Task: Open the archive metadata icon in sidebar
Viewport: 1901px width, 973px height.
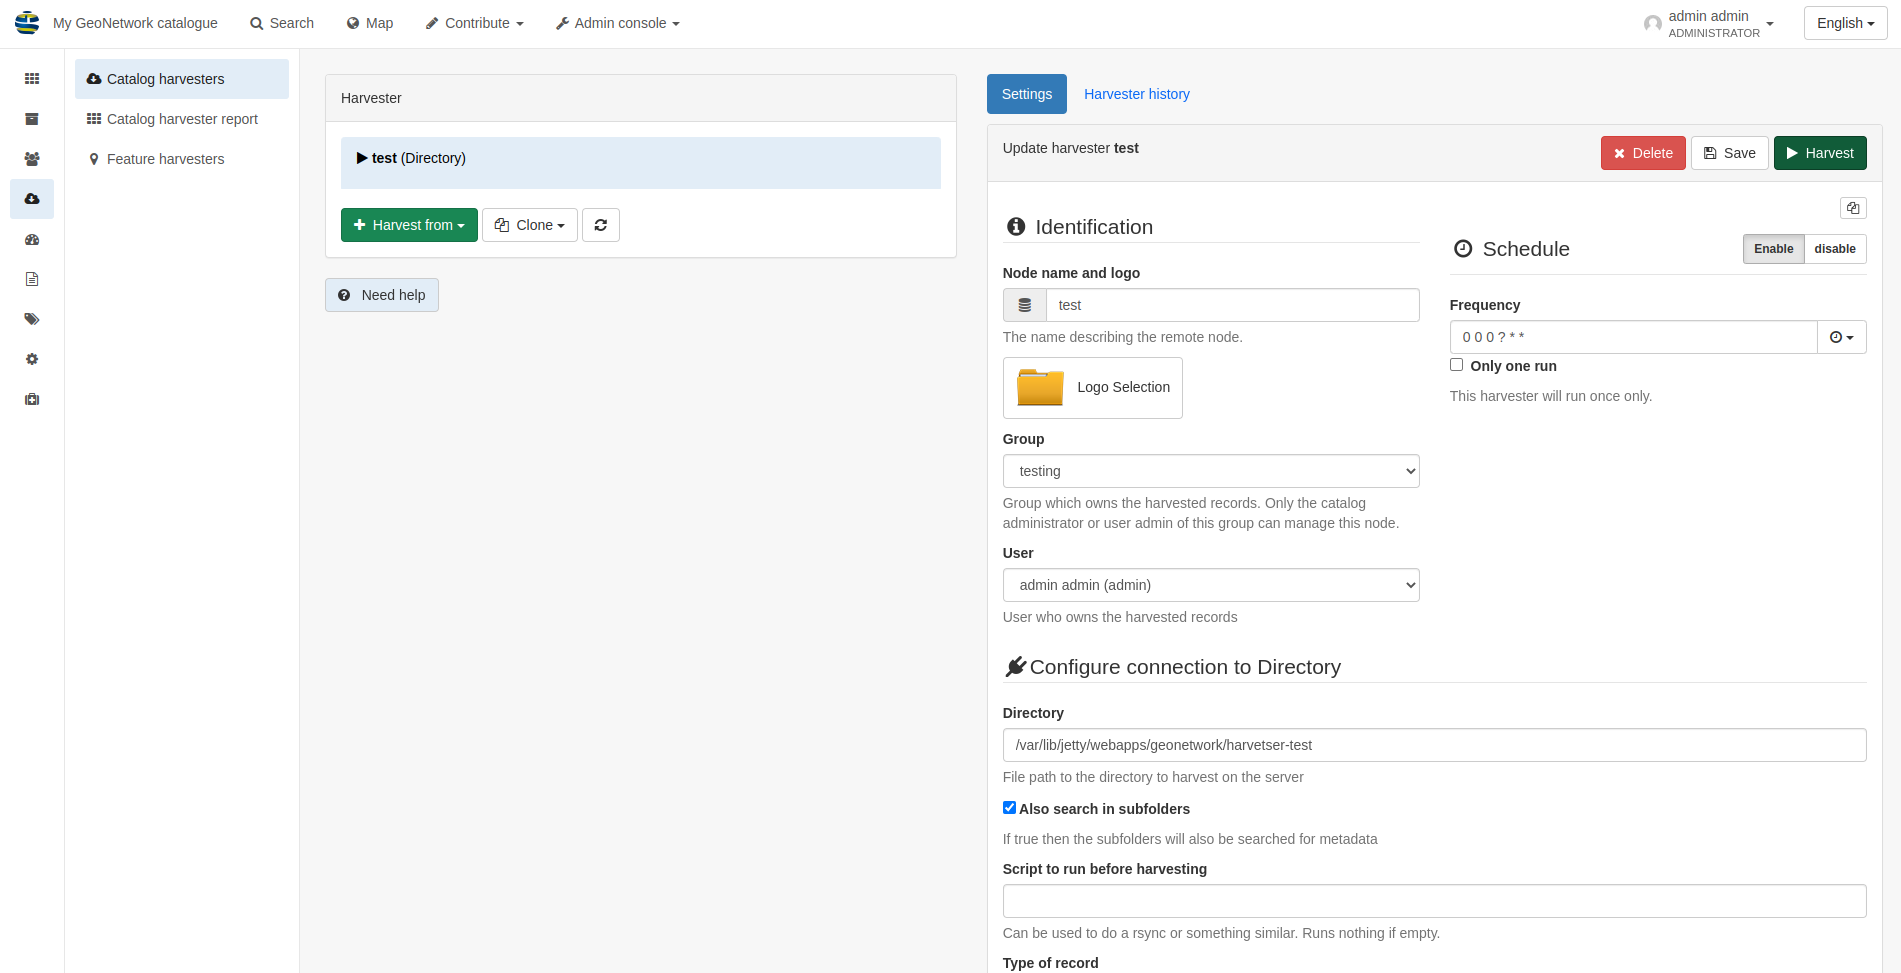Action: [32, 119]
